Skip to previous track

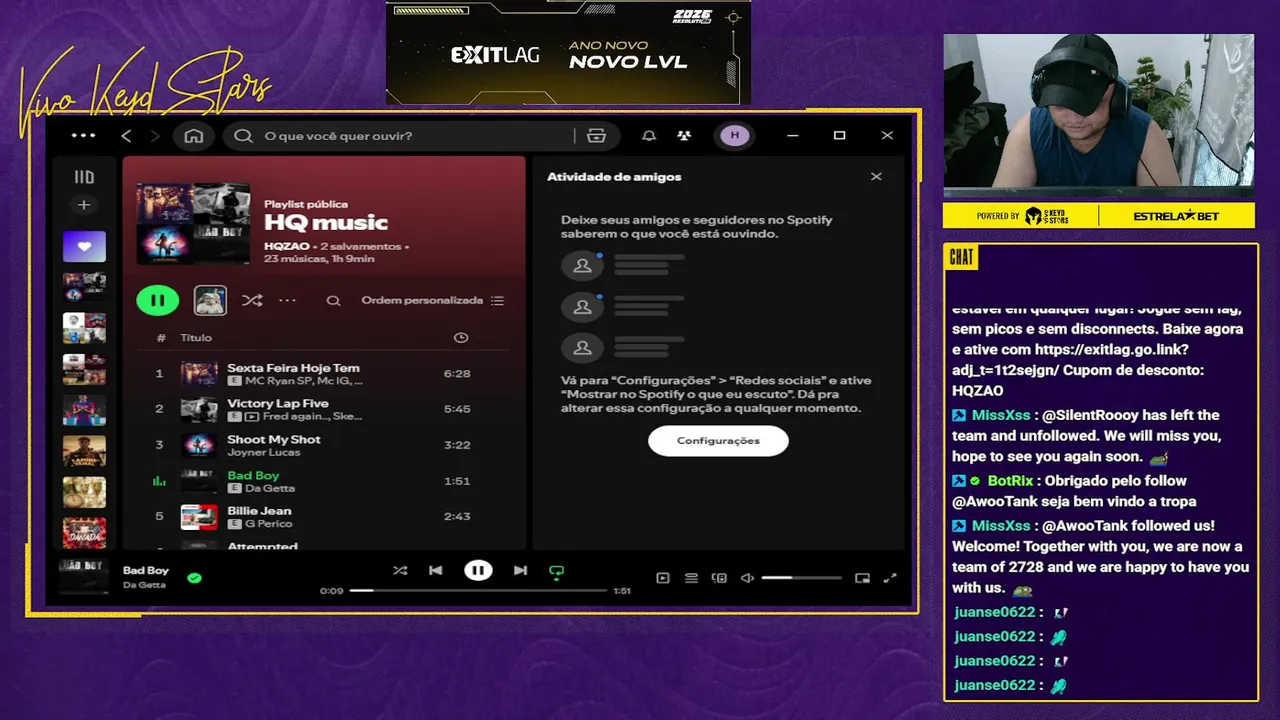(x=436, y=571)
